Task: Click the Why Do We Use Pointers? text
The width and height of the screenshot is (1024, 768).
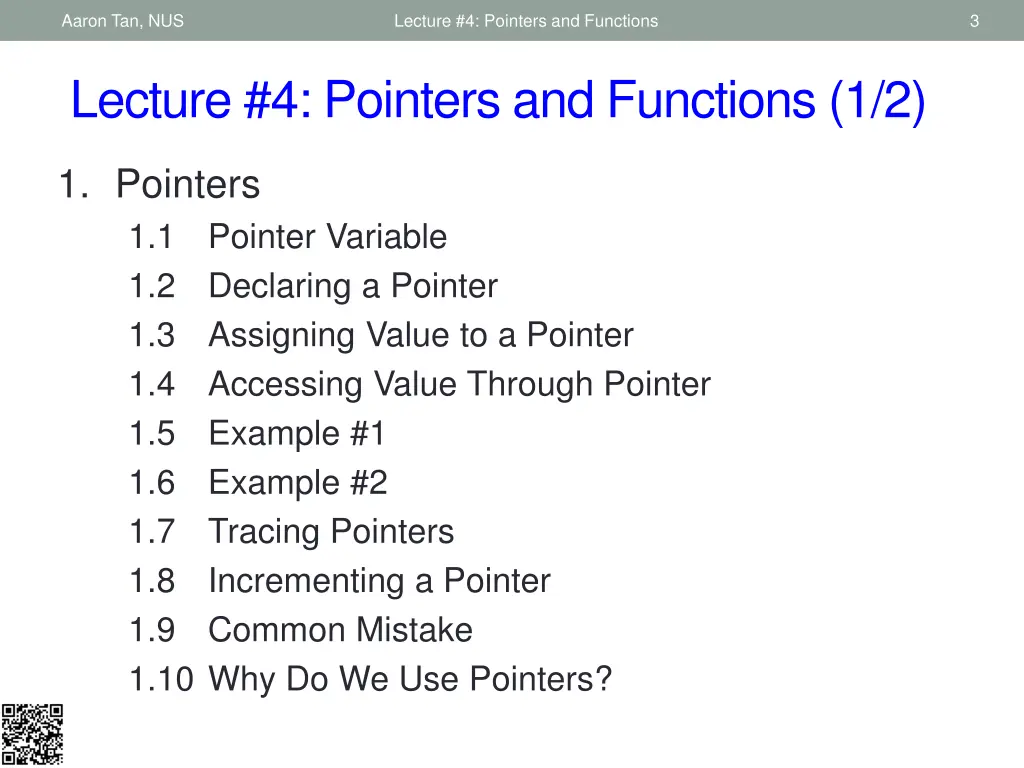Action: (410, 679)
